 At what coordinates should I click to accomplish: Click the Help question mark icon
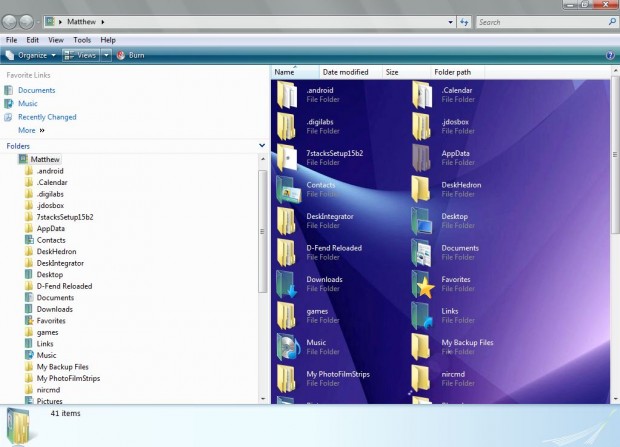click(610, 55)
